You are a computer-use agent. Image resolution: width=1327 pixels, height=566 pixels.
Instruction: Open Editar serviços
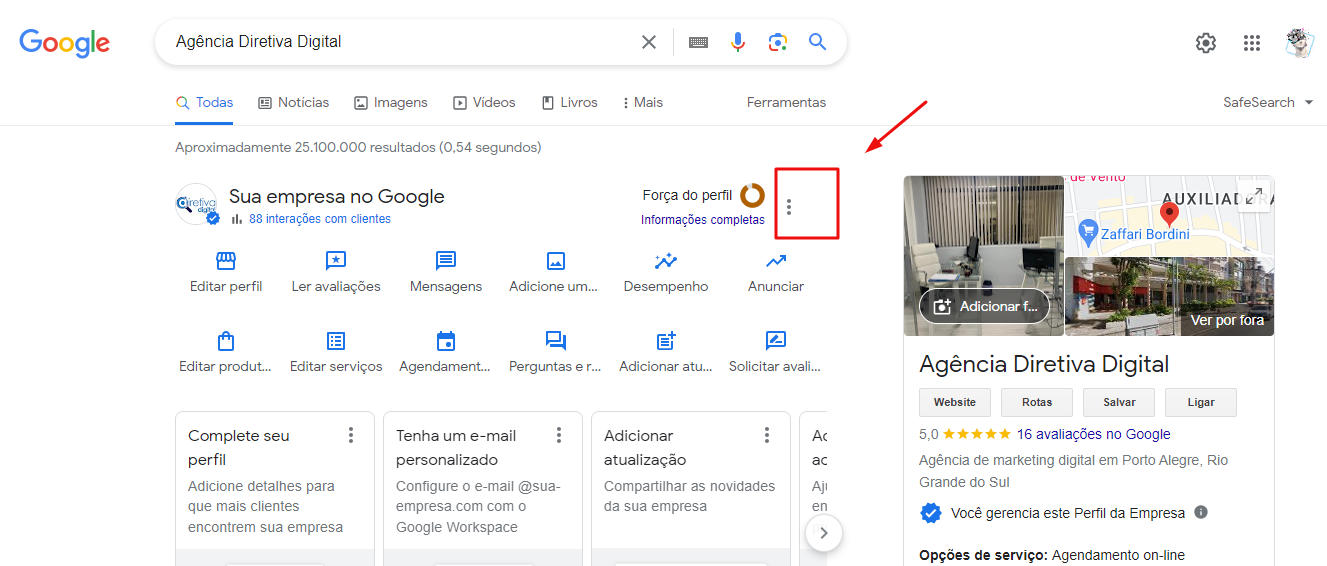click(x=336, y=352)
